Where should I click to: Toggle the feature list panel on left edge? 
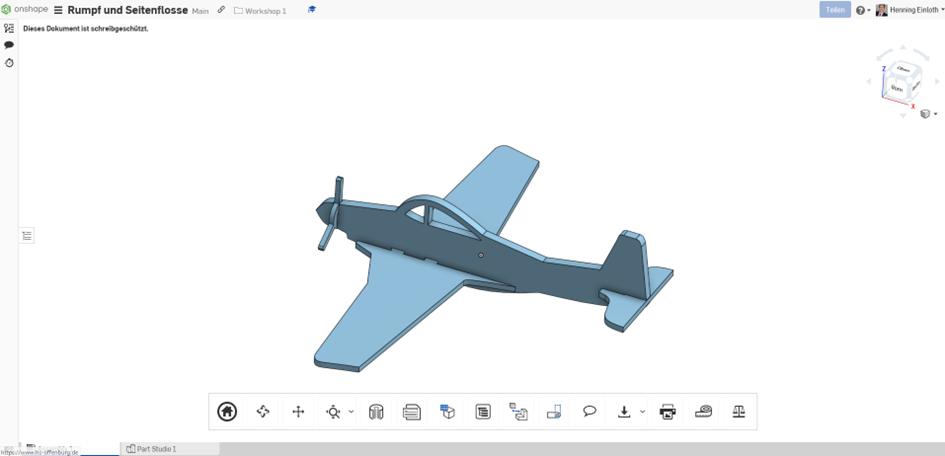[27, 236]
